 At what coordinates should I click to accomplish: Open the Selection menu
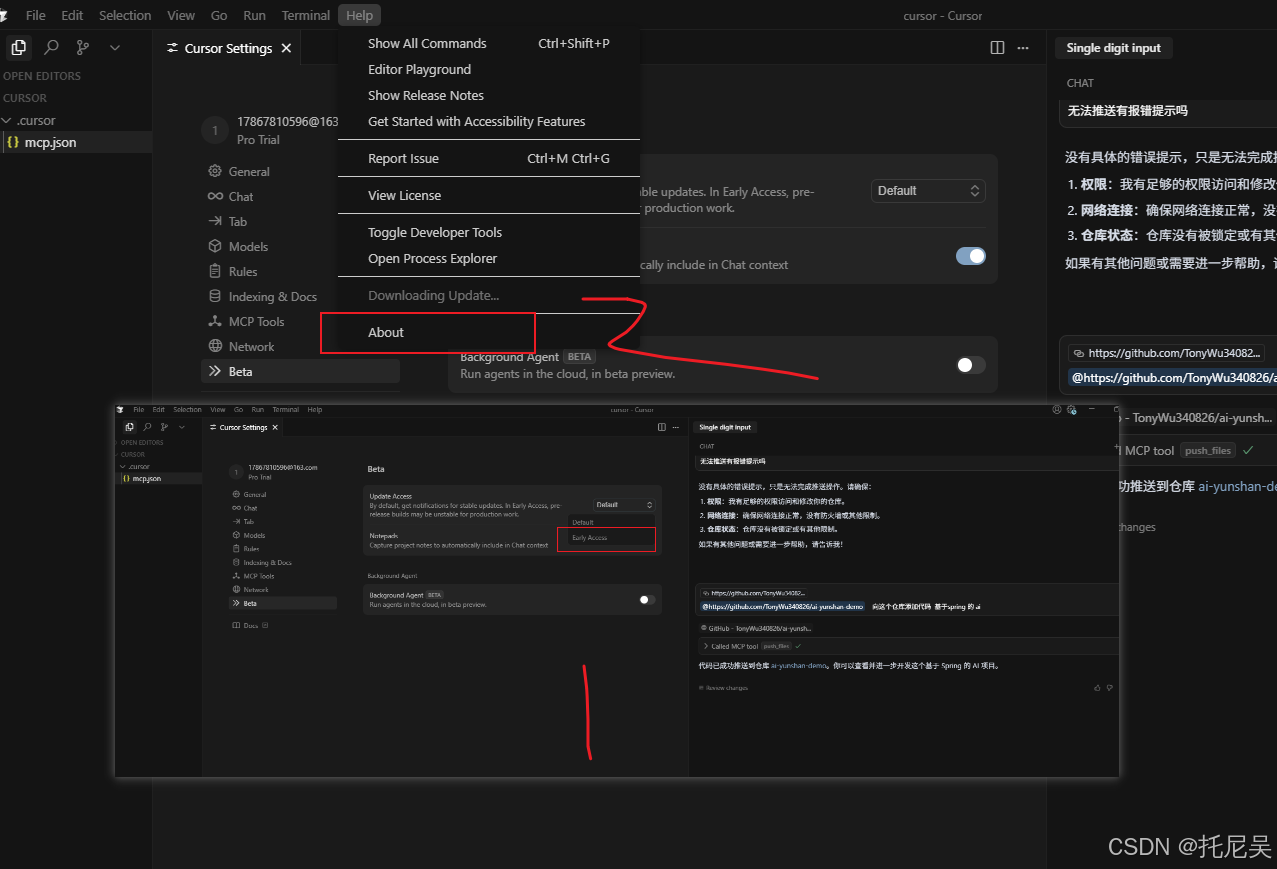(125, 15)
